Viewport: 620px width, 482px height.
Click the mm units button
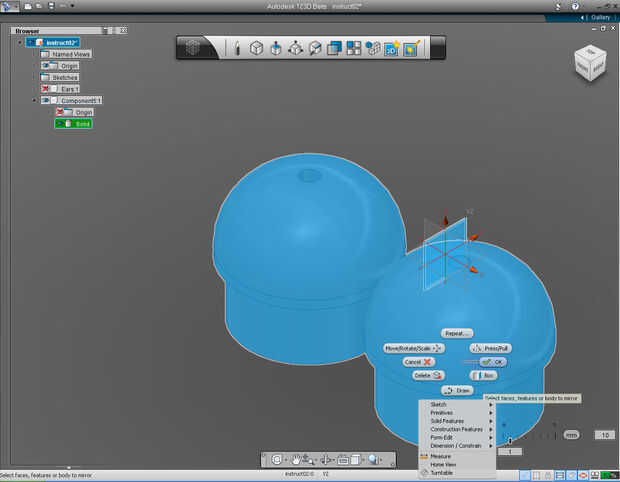coord(571,435)
